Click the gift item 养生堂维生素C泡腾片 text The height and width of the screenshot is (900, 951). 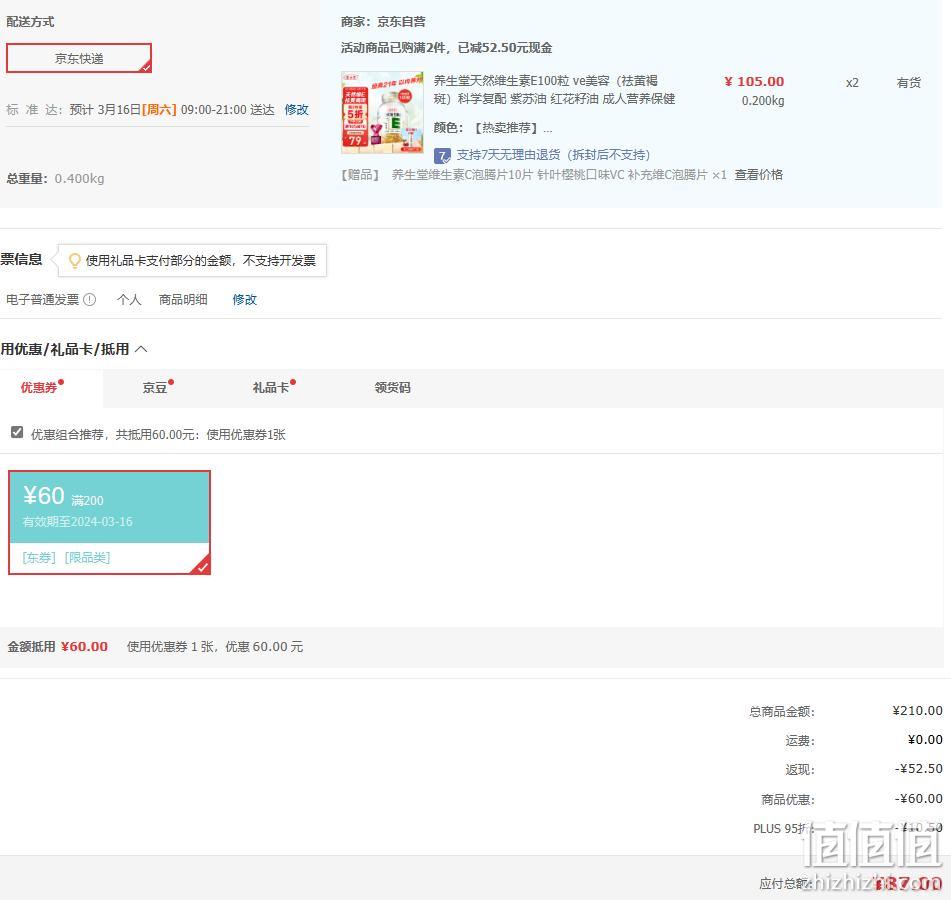point(549,175)
